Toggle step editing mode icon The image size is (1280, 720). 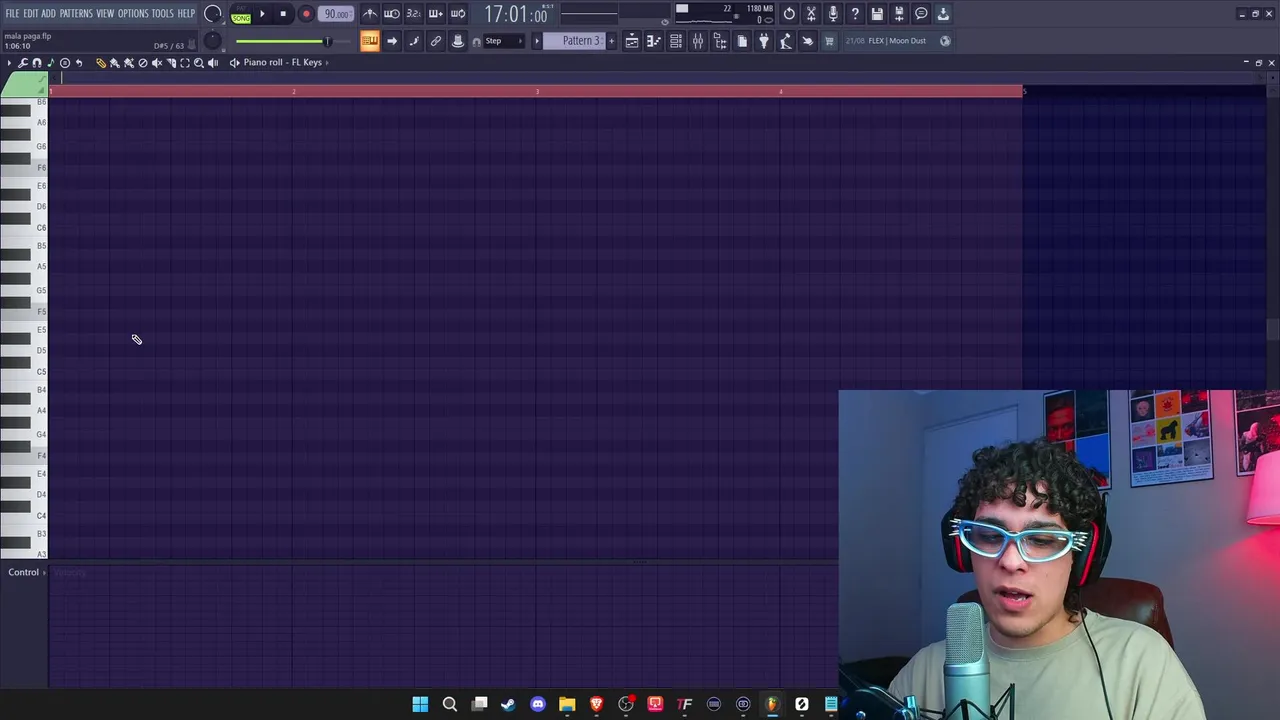pyautogui.click(x=414, y=41)
